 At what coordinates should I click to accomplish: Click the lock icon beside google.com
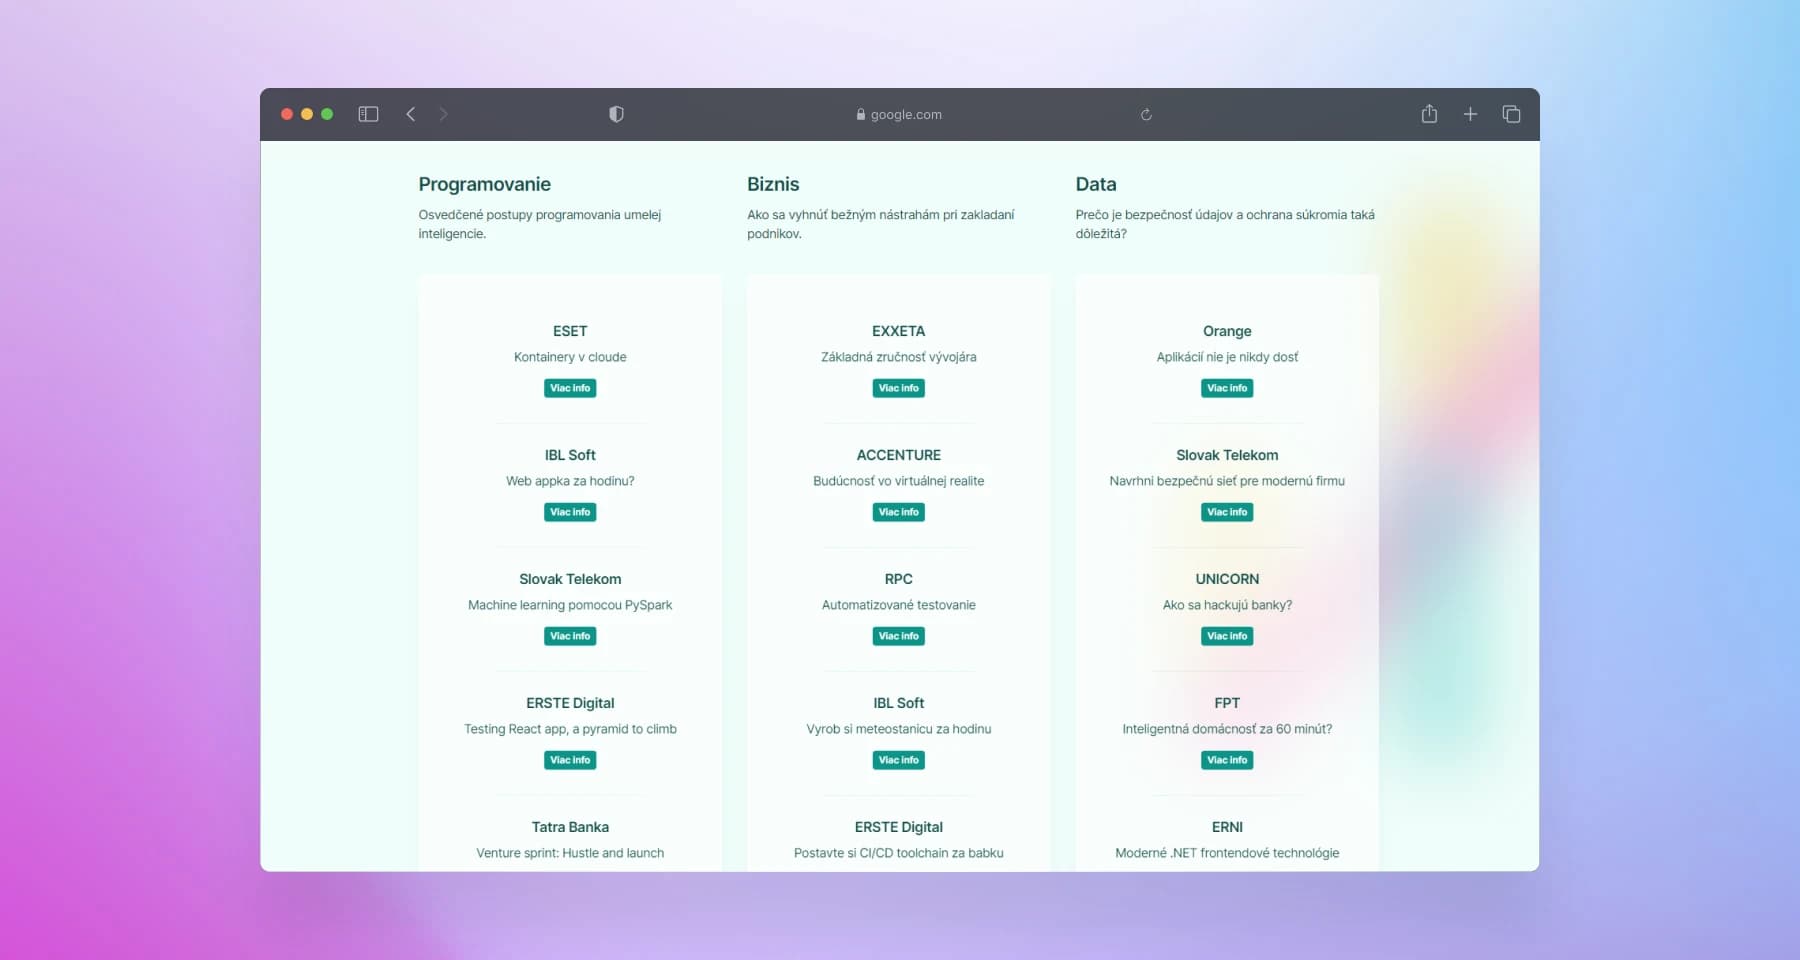coord(860,114)
